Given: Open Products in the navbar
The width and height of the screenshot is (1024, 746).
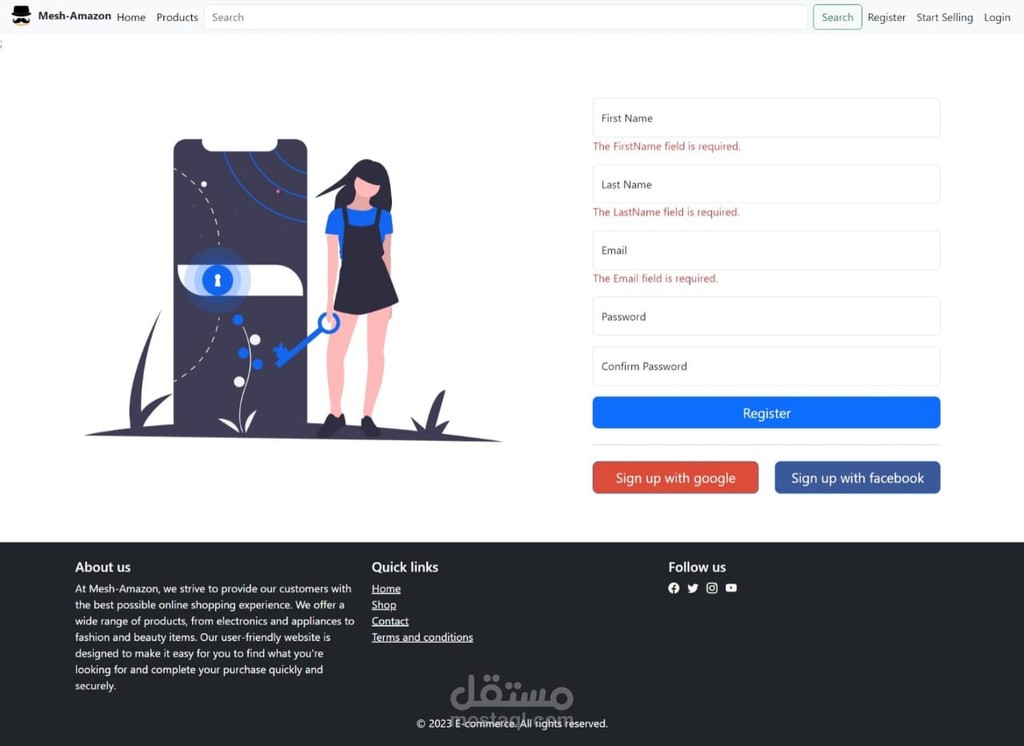Looking at the screenshot, I should [177, 18].
